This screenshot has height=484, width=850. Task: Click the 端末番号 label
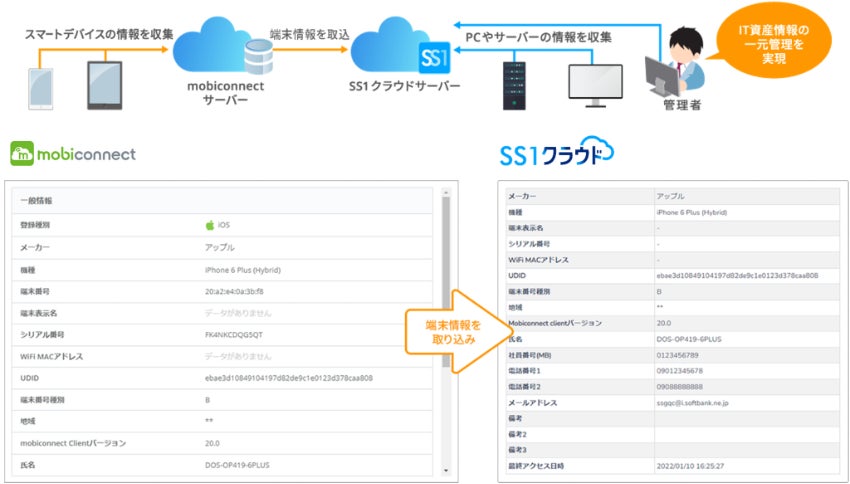[35, 292]
